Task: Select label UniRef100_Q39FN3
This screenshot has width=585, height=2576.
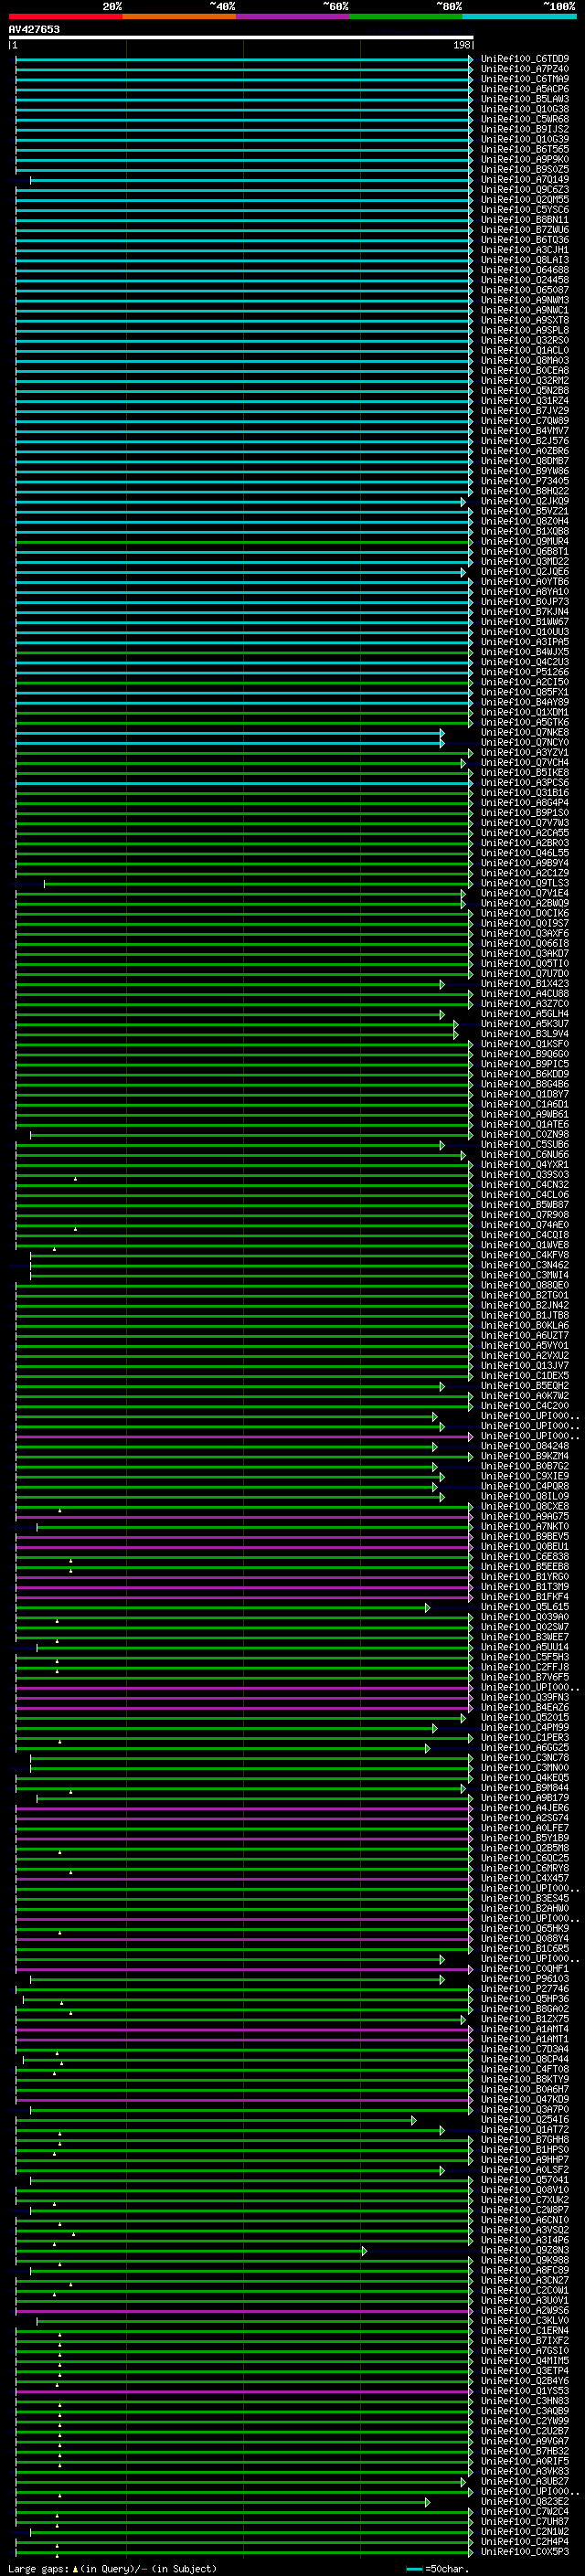Action: pos(525,1698)
